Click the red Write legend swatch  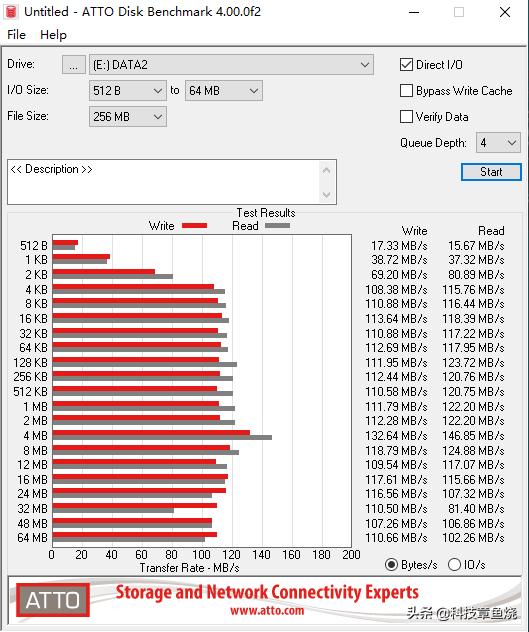194,226
